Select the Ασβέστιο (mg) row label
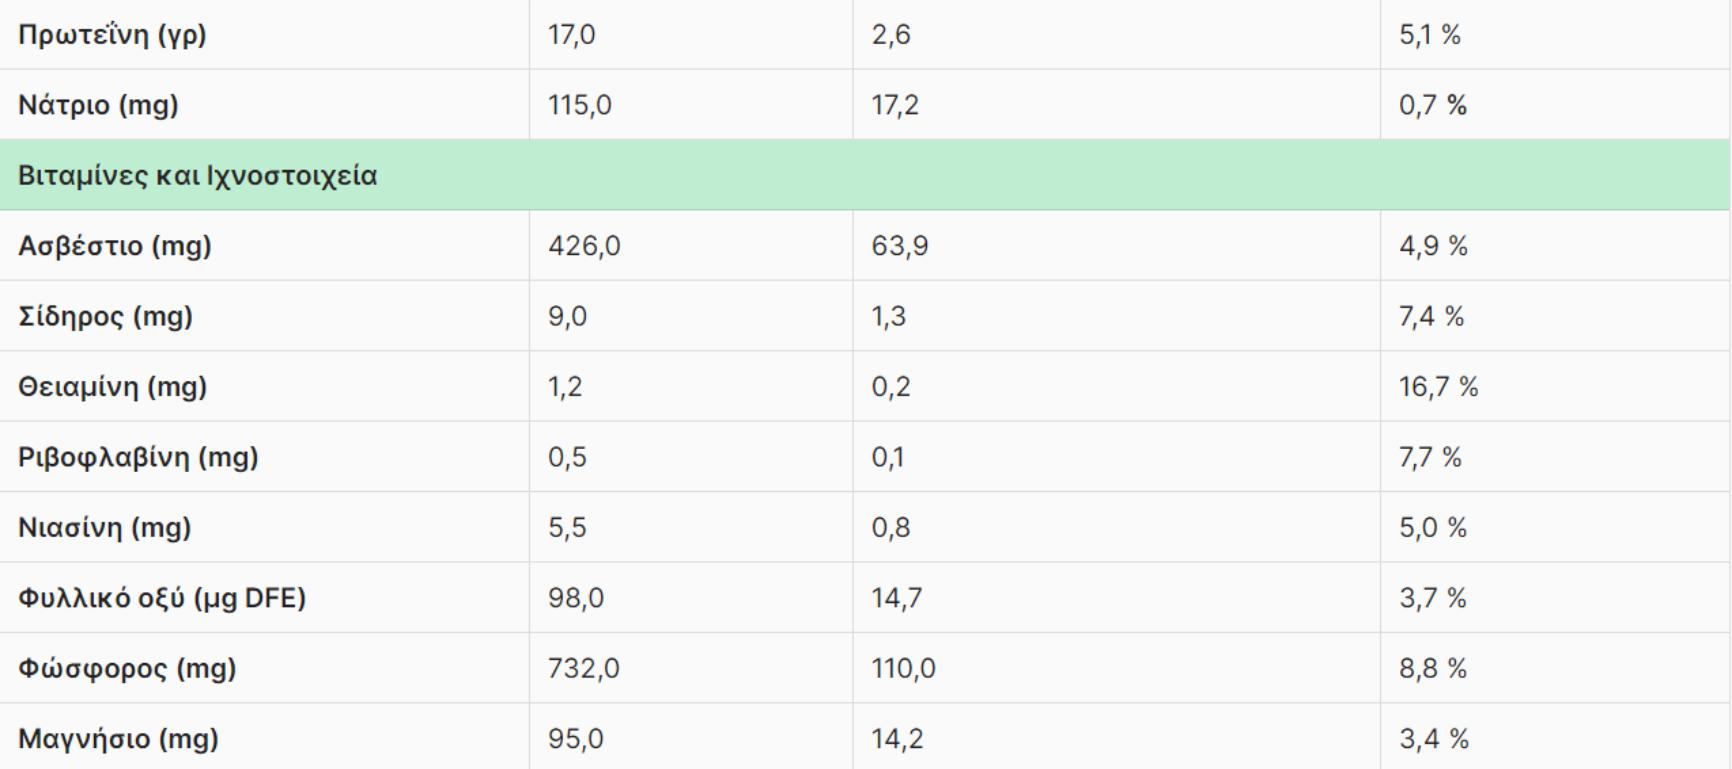This screenshot has height=769, width=1732. pos(115,246)
